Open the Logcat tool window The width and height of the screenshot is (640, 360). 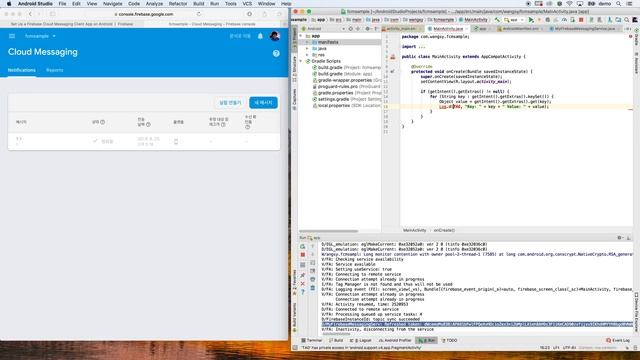(x=360, y=340)
